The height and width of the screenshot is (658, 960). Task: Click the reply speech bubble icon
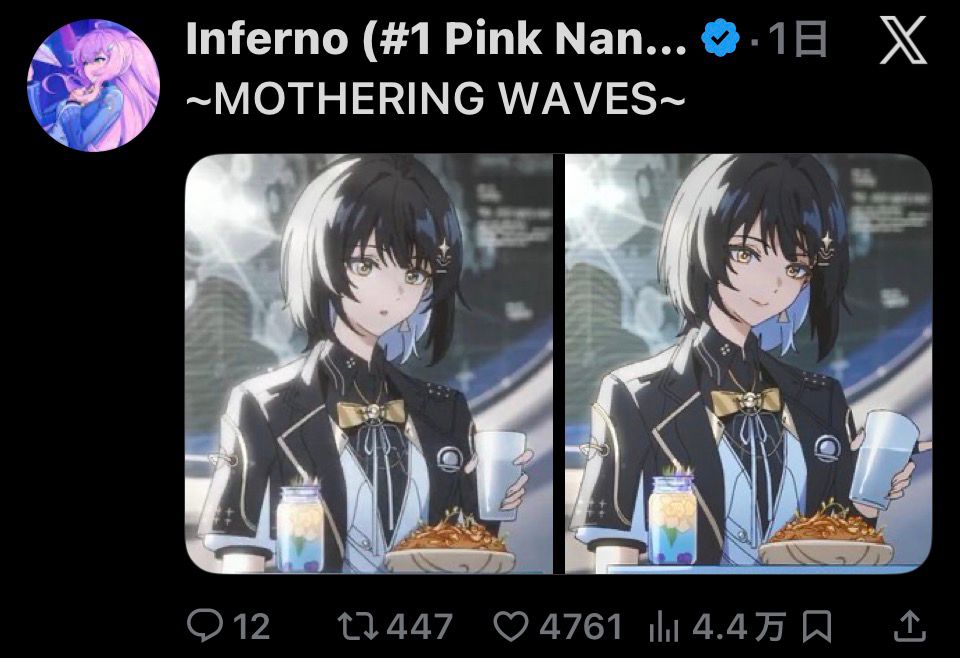click(204, 626)
